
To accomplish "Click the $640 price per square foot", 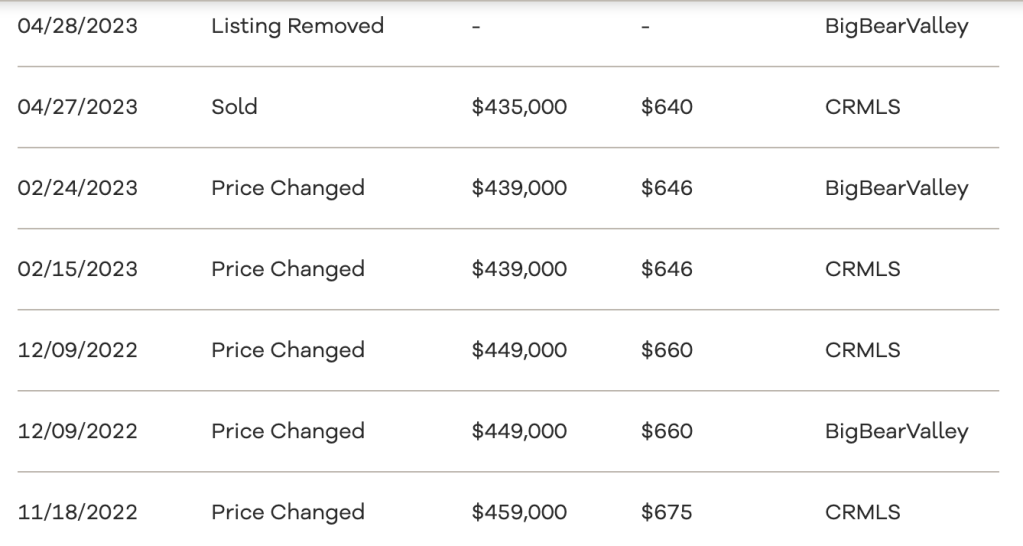I will click(666, 107).
